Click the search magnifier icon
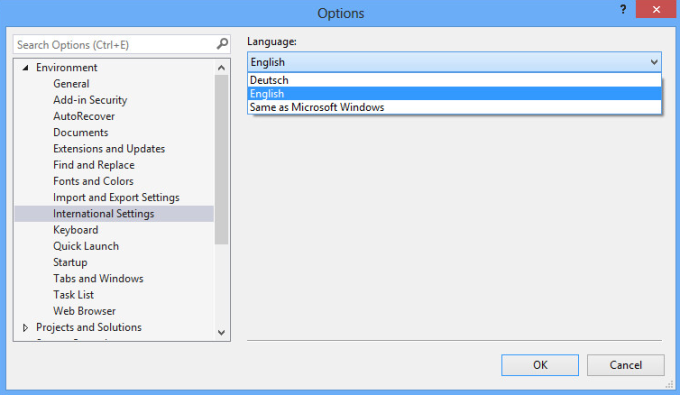This screenshot has height=395, width=680. tap(222, 44)
